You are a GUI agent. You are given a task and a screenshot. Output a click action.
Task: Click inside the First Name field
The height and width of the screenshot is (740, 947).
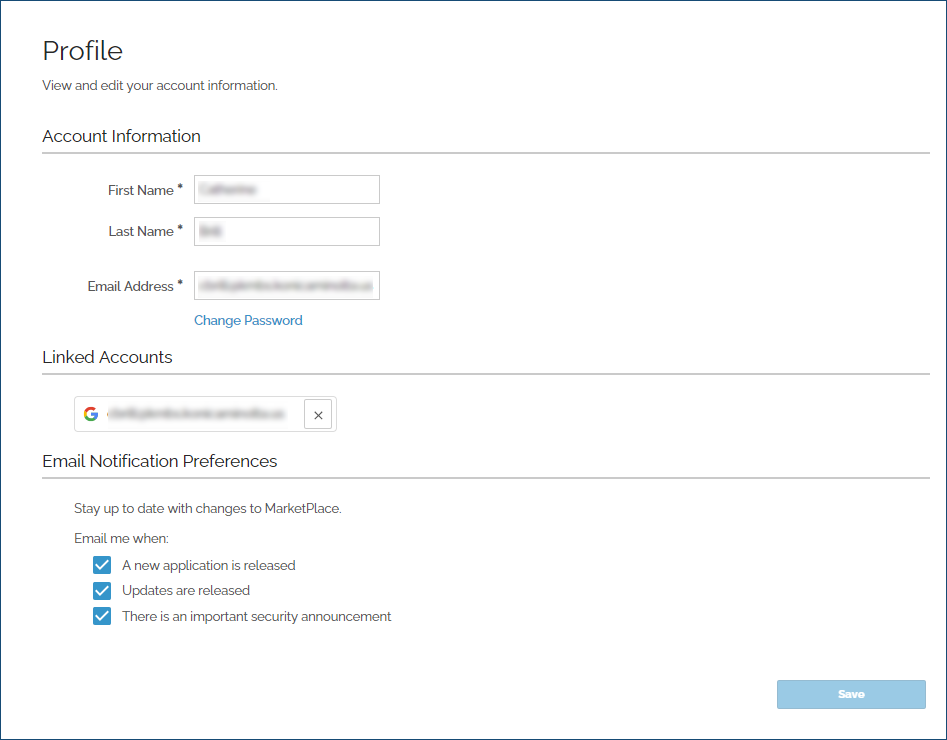(286, 189)
